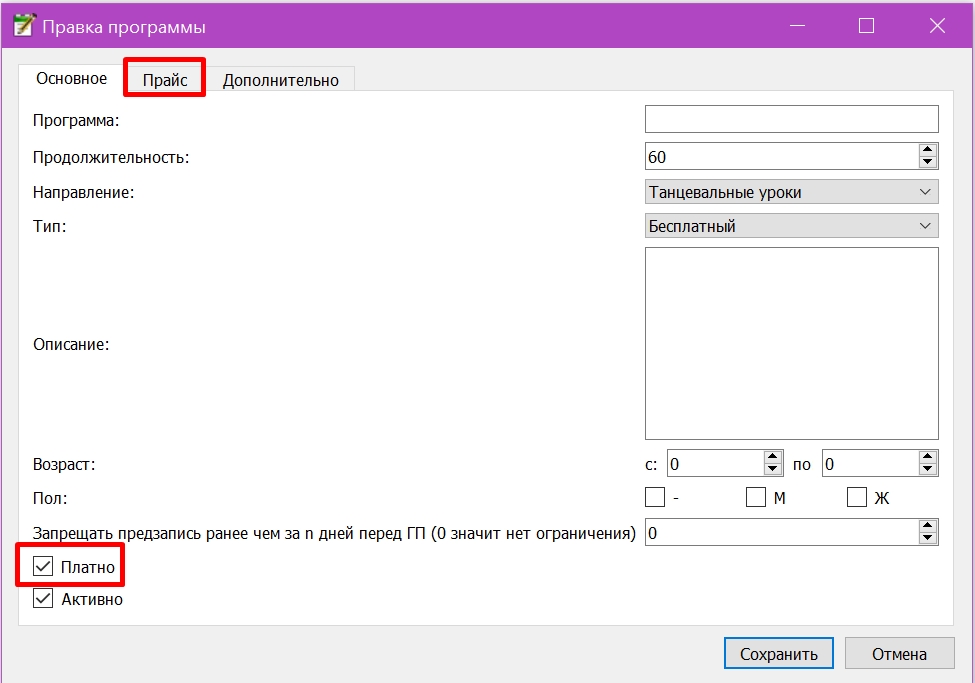Decrease Продолжительность with the down arrow
This screenshot has height=683, width=975.
(927, 162)
